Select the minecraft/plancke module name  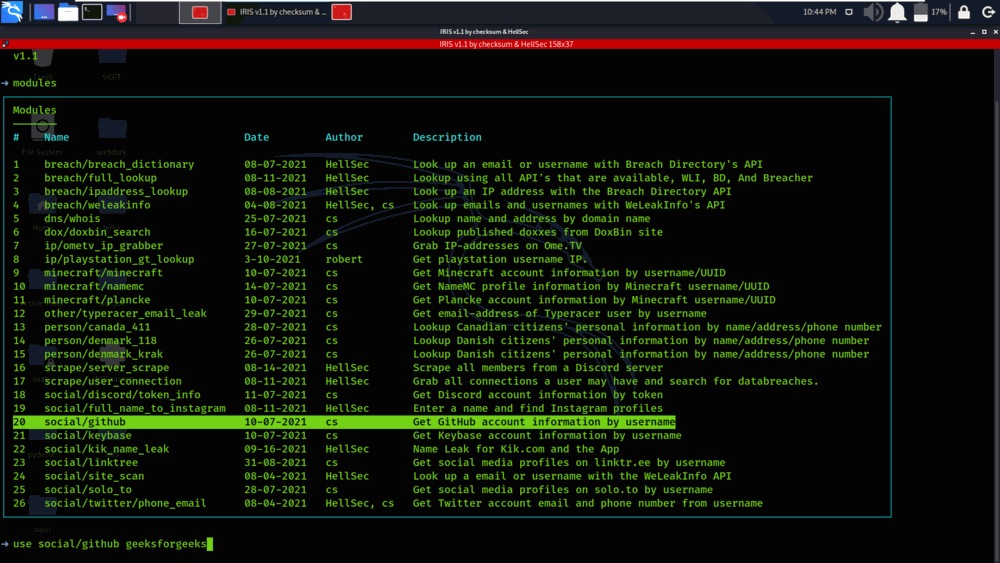(x=97, y=300)
